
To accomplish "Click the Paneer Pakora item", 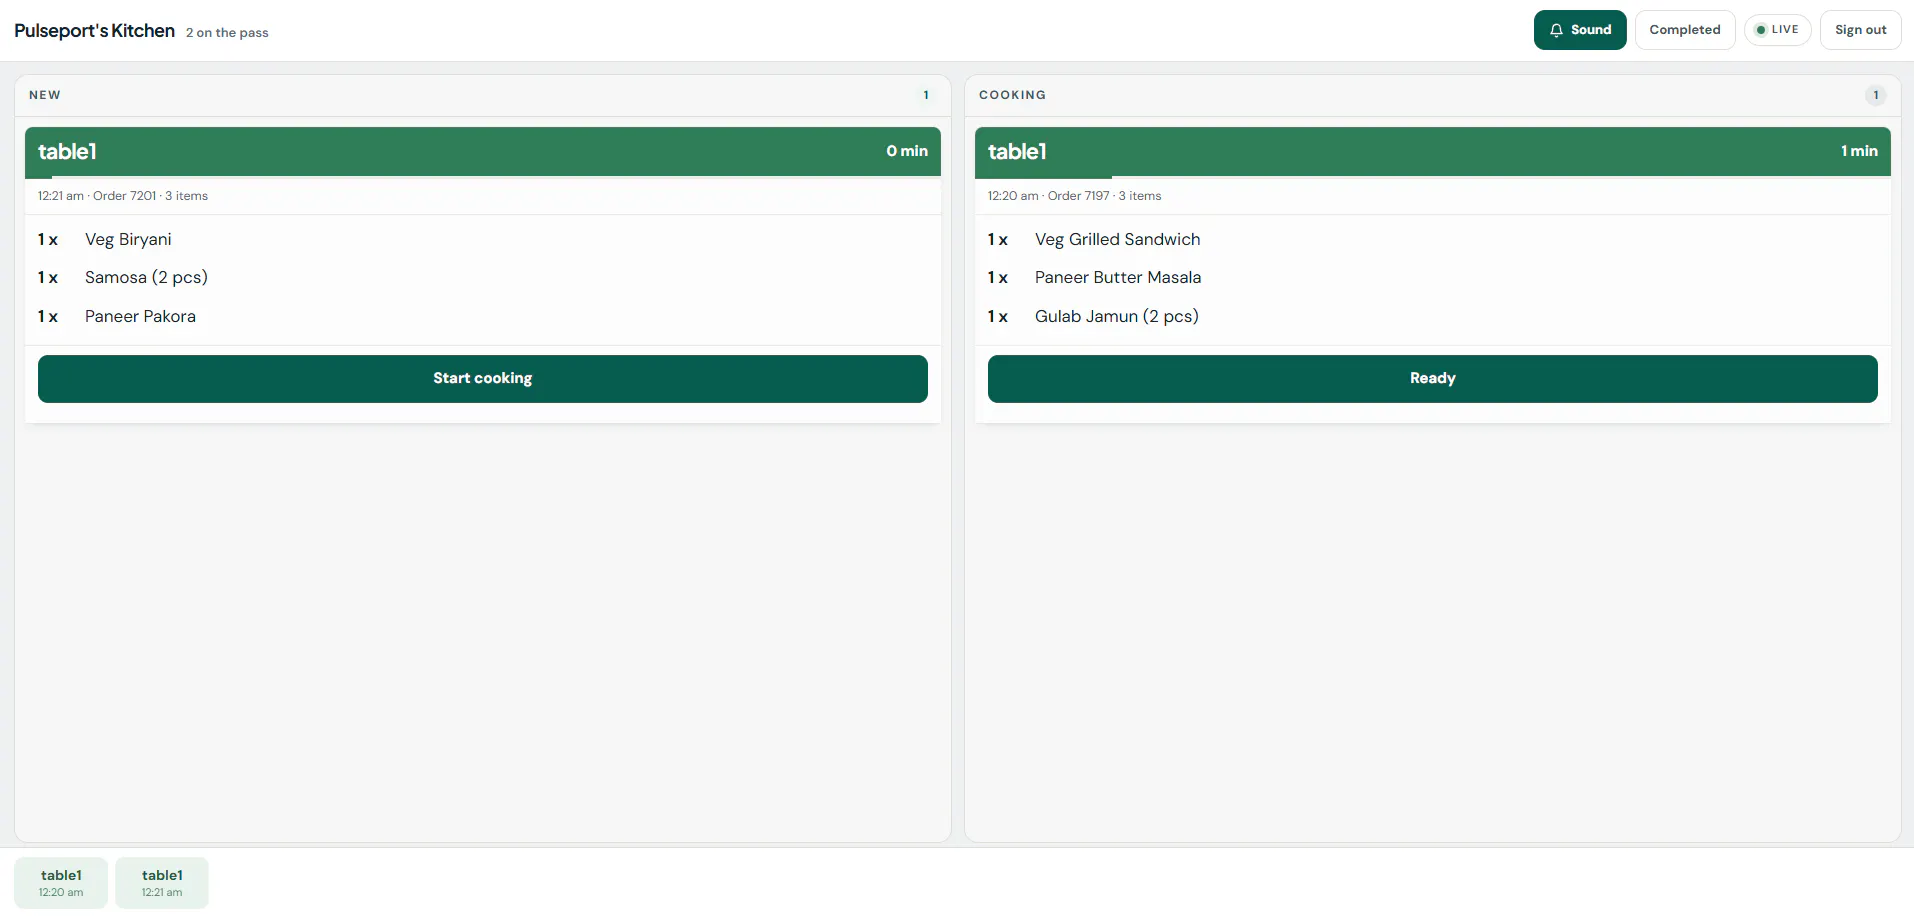I will pyautogui.click(x=140, y=317).
